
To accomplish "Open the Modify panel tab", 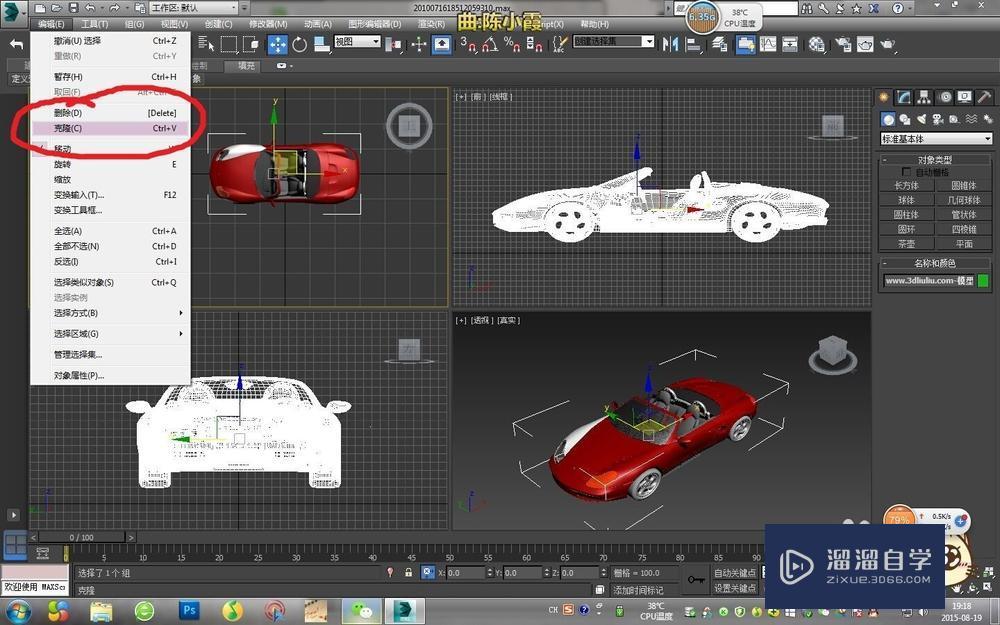I will 904,97.
